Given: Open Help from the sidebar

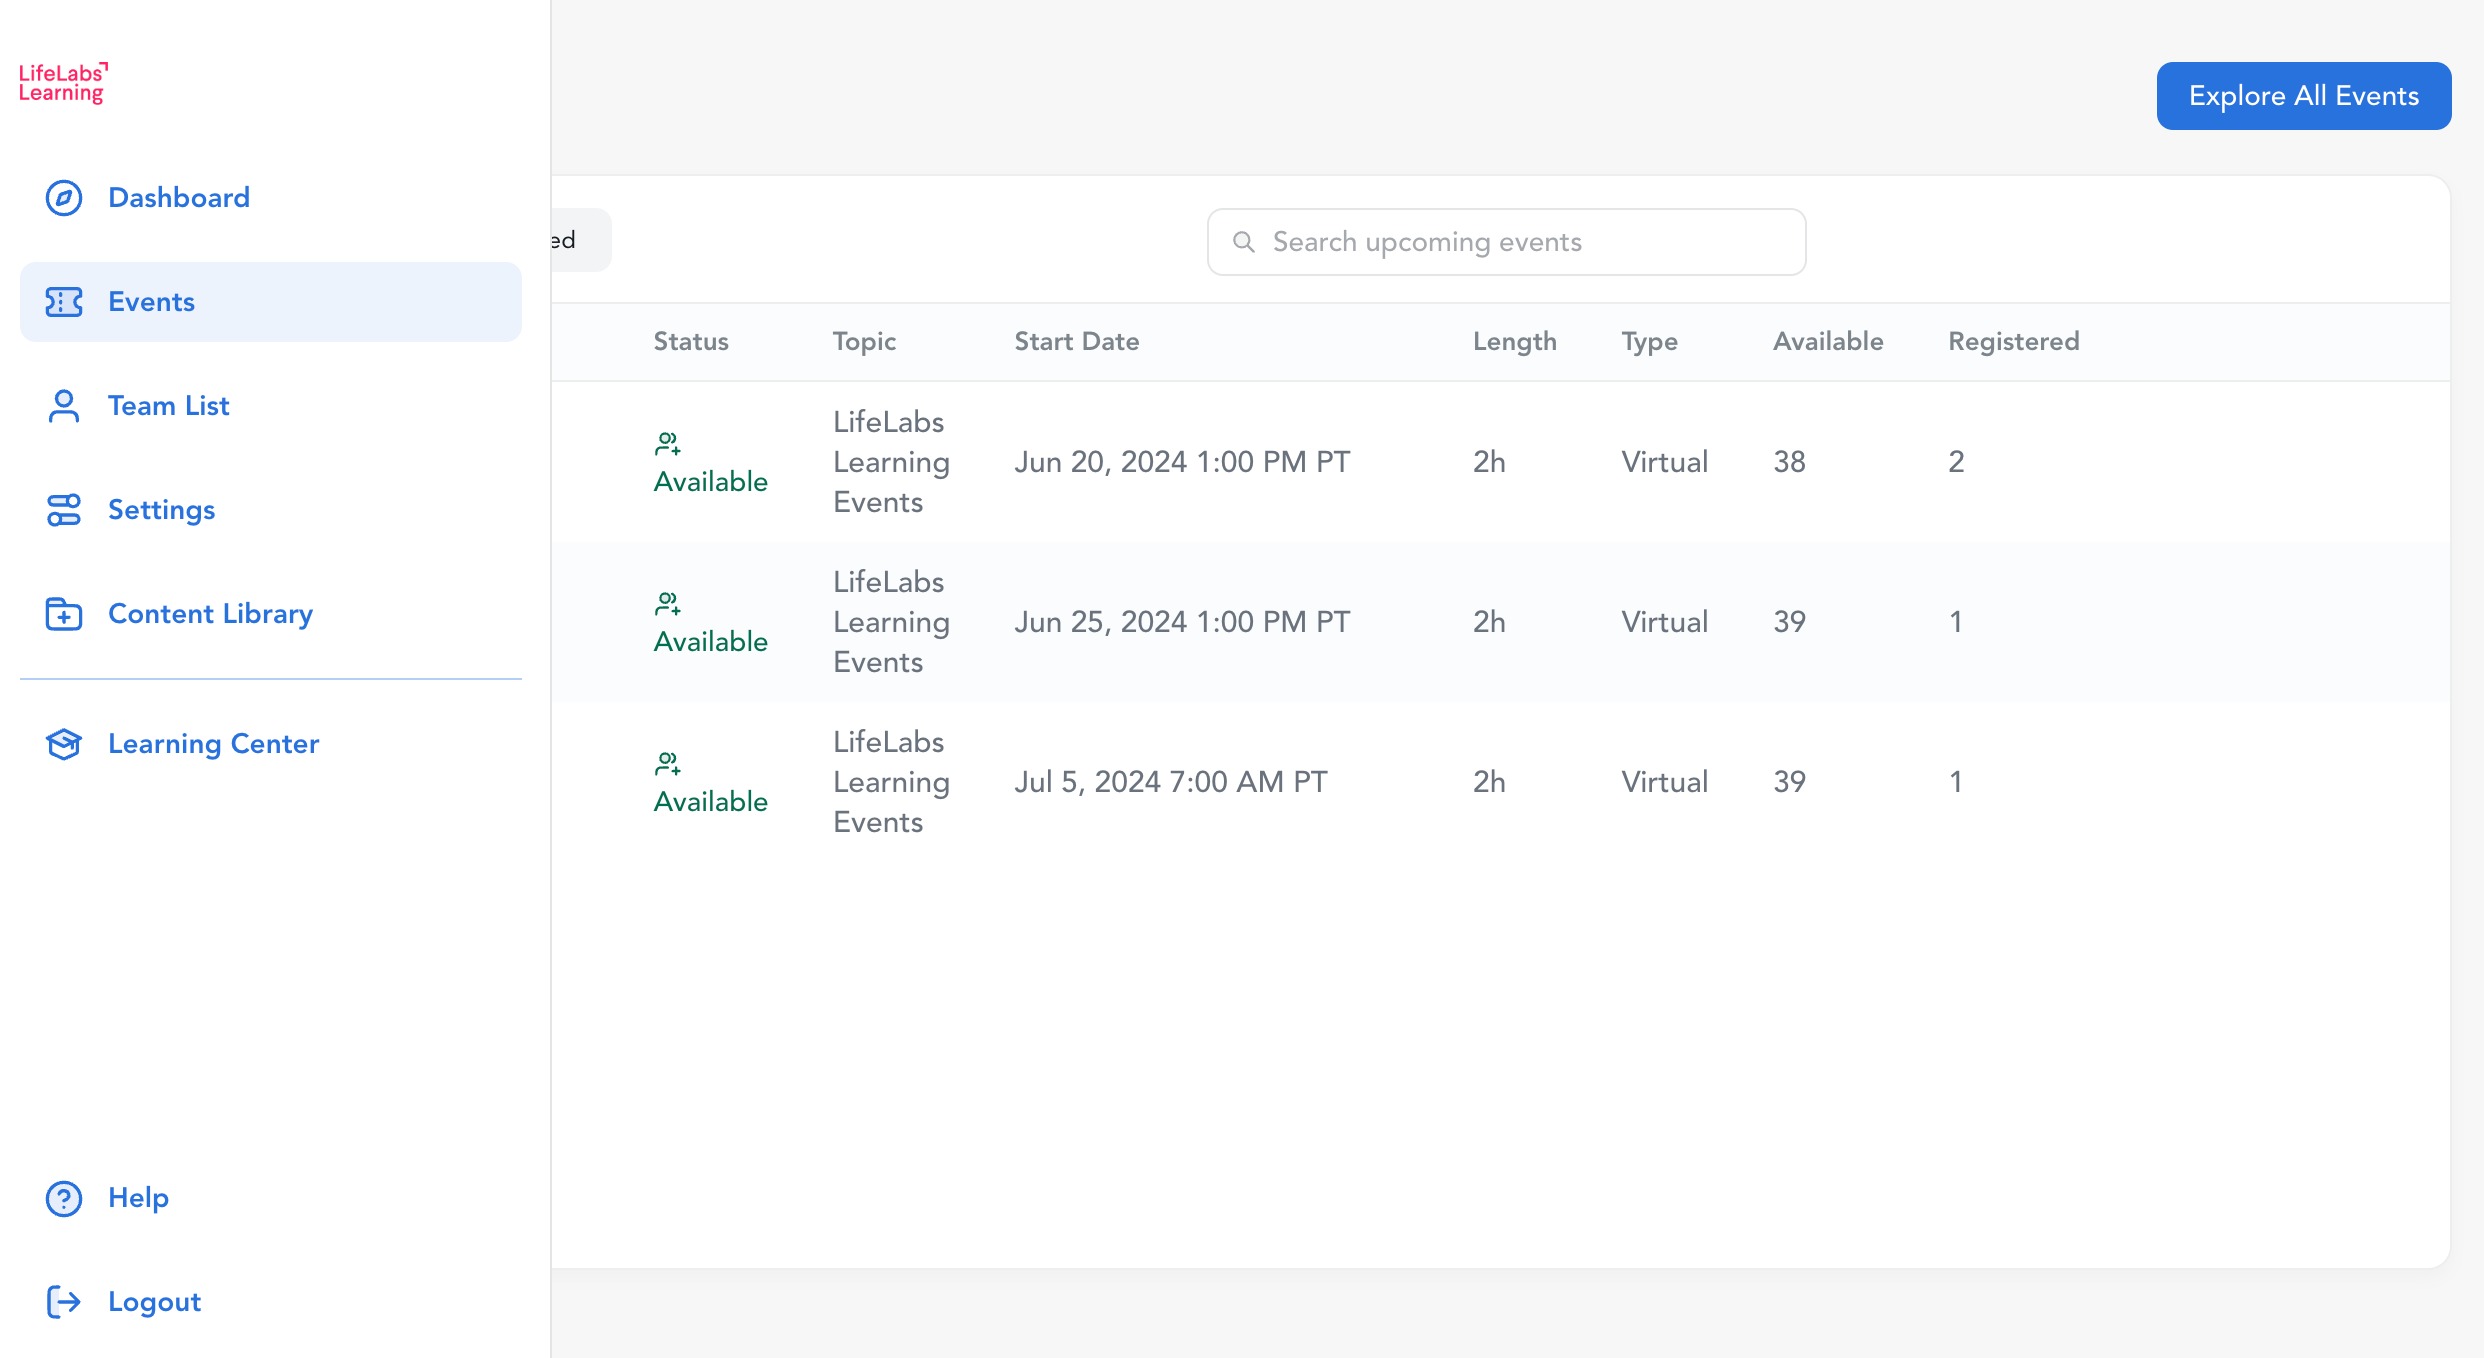Looking at the screenshot, I should [x=271, y=1198].
